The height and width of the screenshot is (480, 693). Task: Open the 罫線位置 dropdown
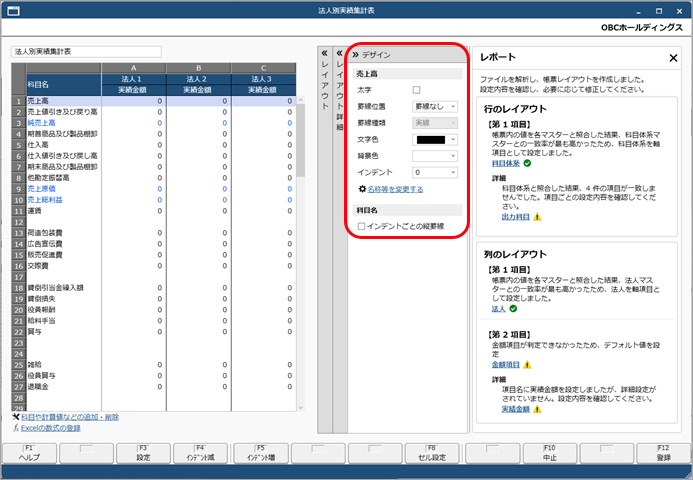pos(435,107)
